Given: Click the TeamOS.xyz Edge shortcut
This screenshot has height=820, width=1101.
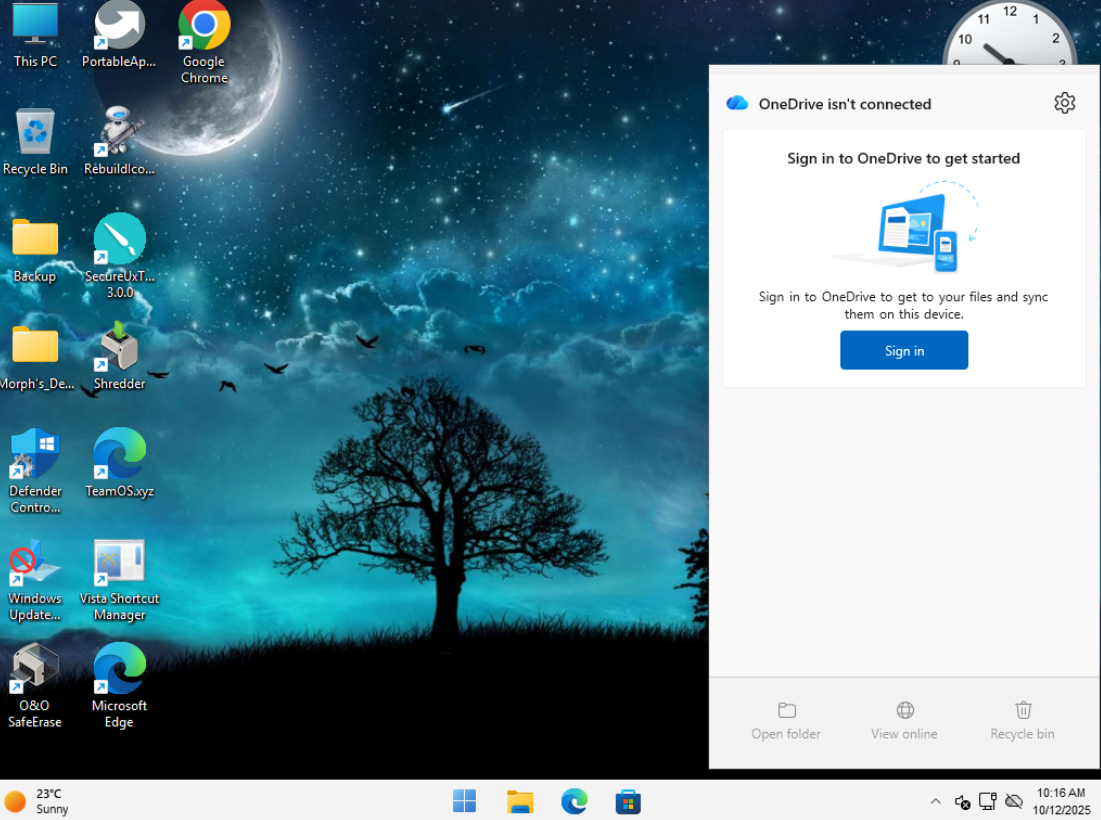Looking at the screenshot, I should 119,456.
